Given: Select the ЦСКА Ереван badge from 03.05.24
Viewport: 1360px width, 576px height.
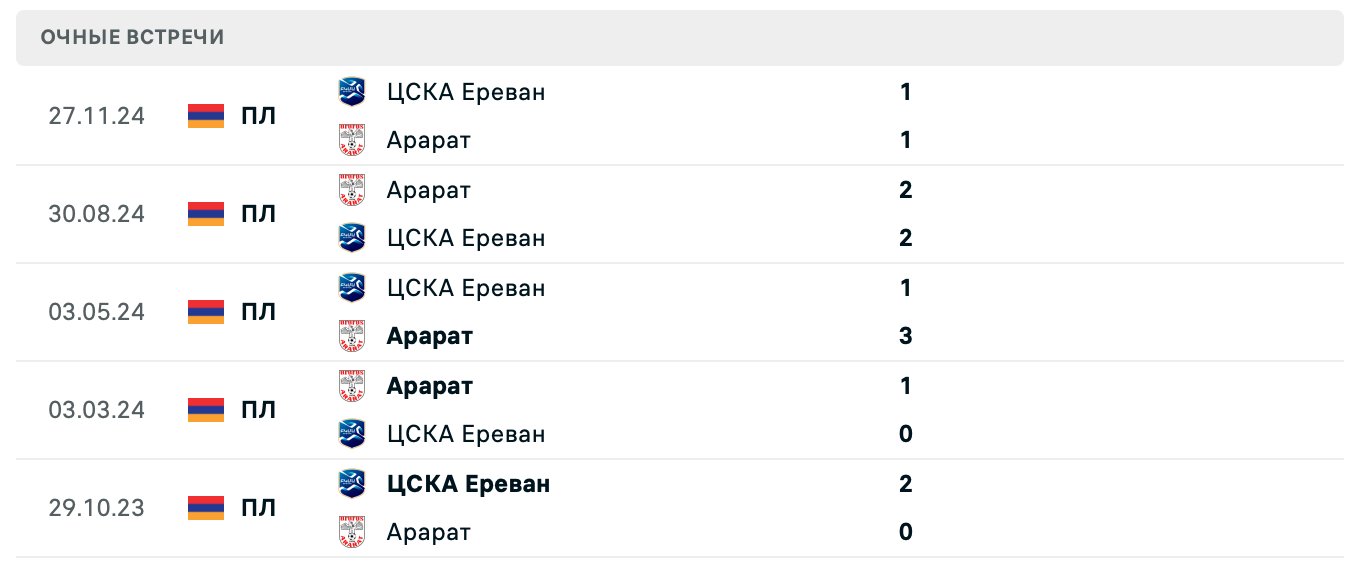Looking at the screenshot, I should (352, 287).
